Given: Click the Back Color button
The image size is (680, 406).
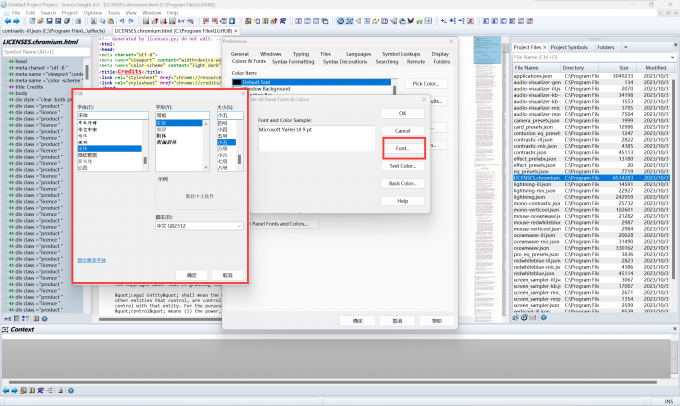Looking at the screenshot, I should pos(402,183).
